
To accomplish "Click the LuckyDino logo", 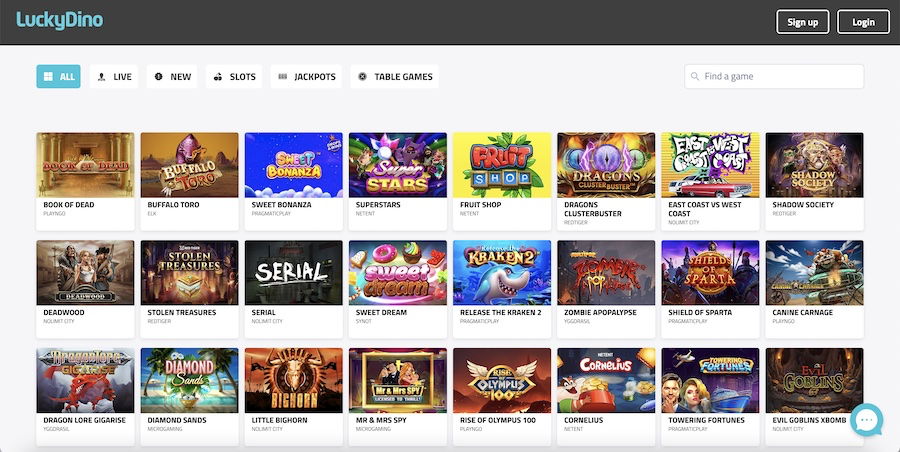I will 60,21.
